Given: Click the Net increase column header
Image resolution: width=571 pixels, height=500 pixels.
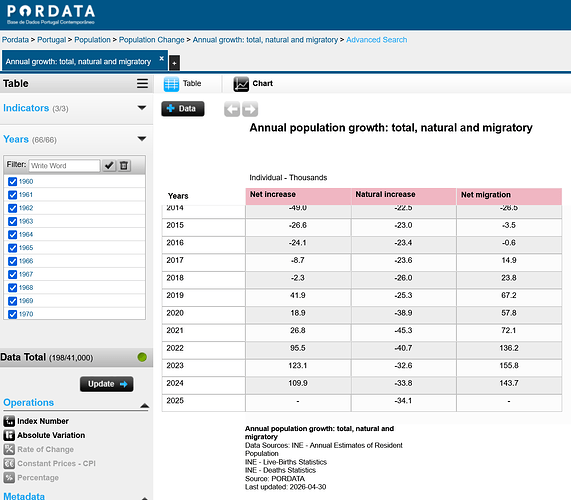Looking at the screenshot, I should (298, 196).
